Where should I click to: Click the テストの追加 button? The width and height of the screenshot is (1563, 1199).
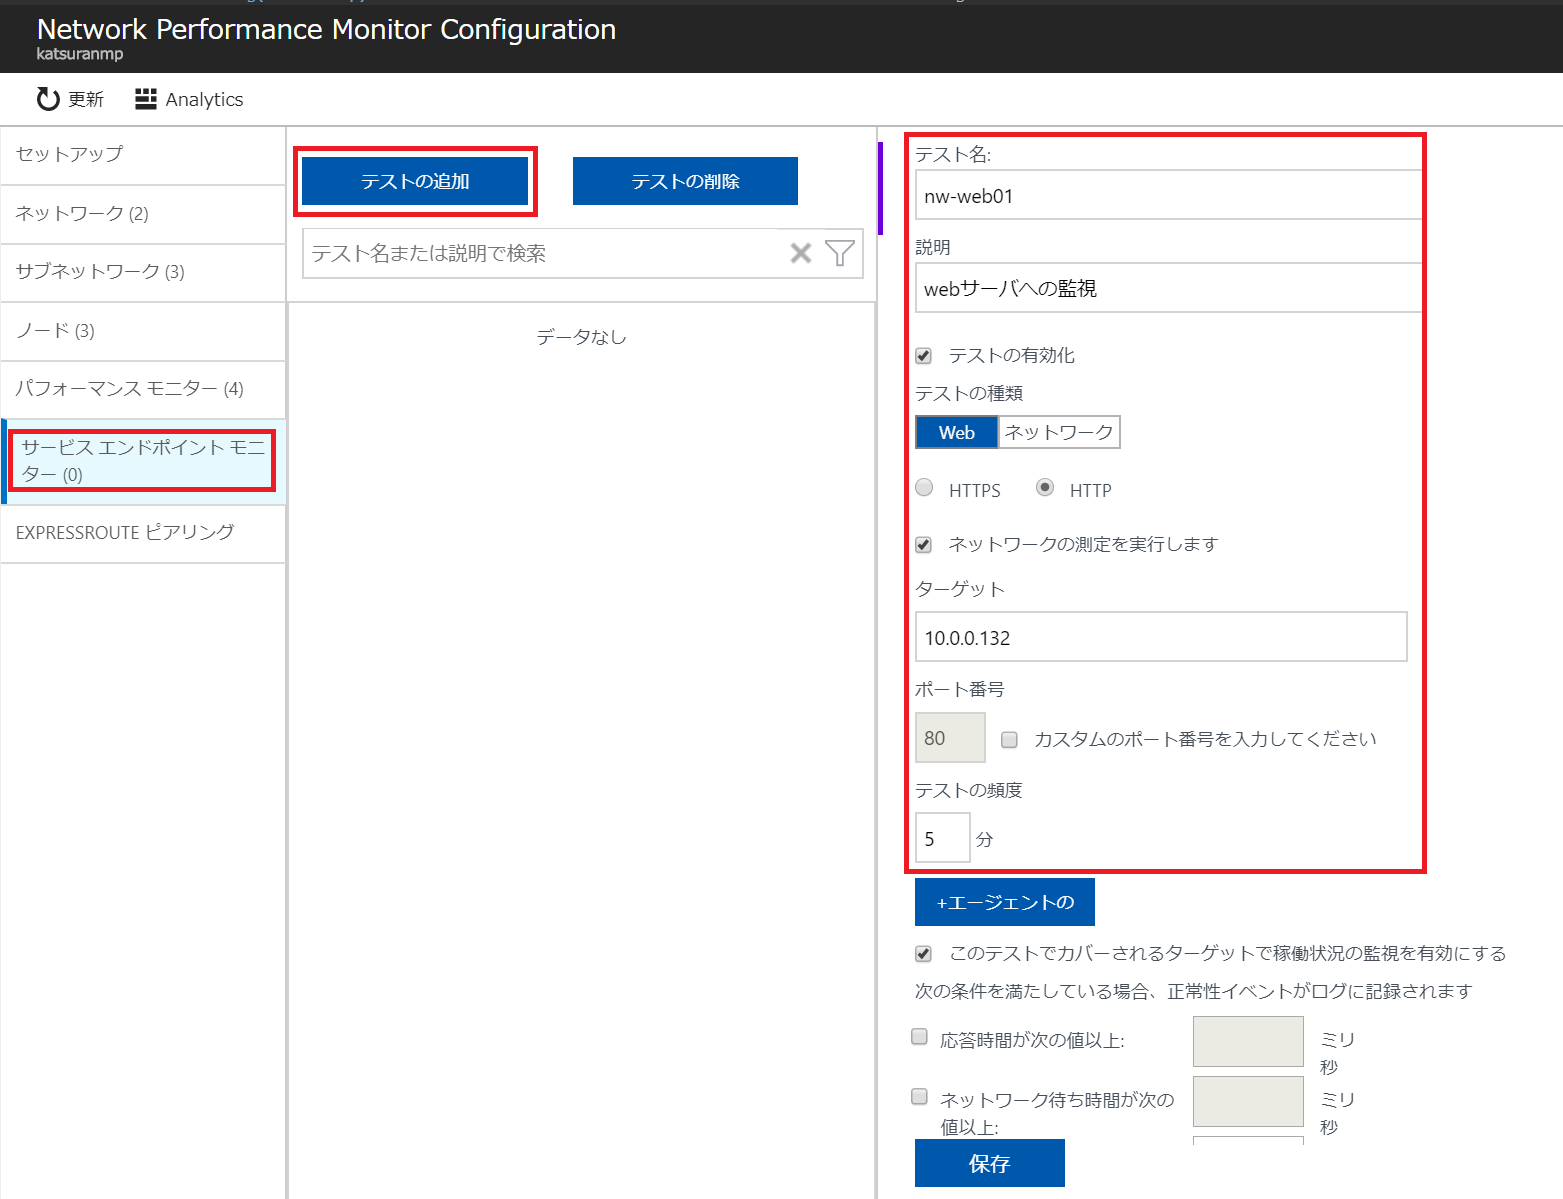[x=415, y=181]
